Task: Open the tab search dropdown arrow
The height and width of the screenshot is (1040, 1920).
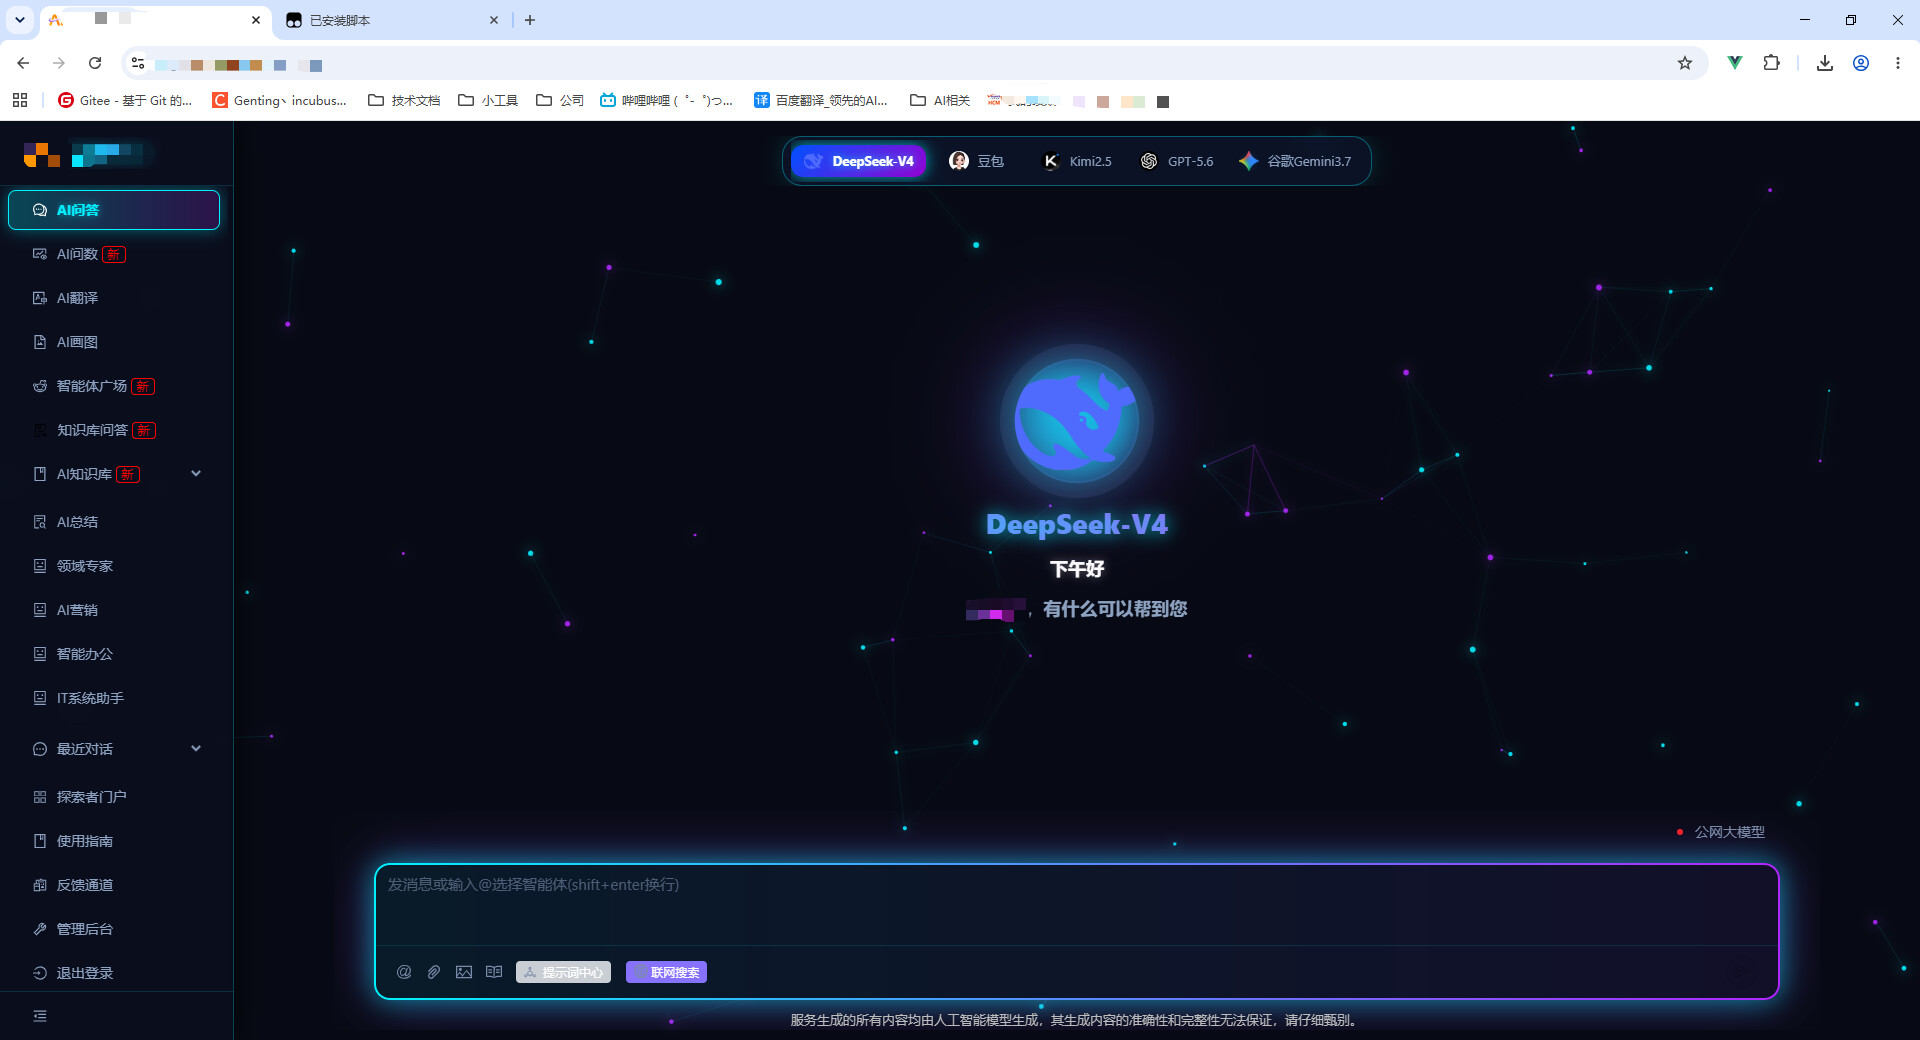Action: coord(20,20)
